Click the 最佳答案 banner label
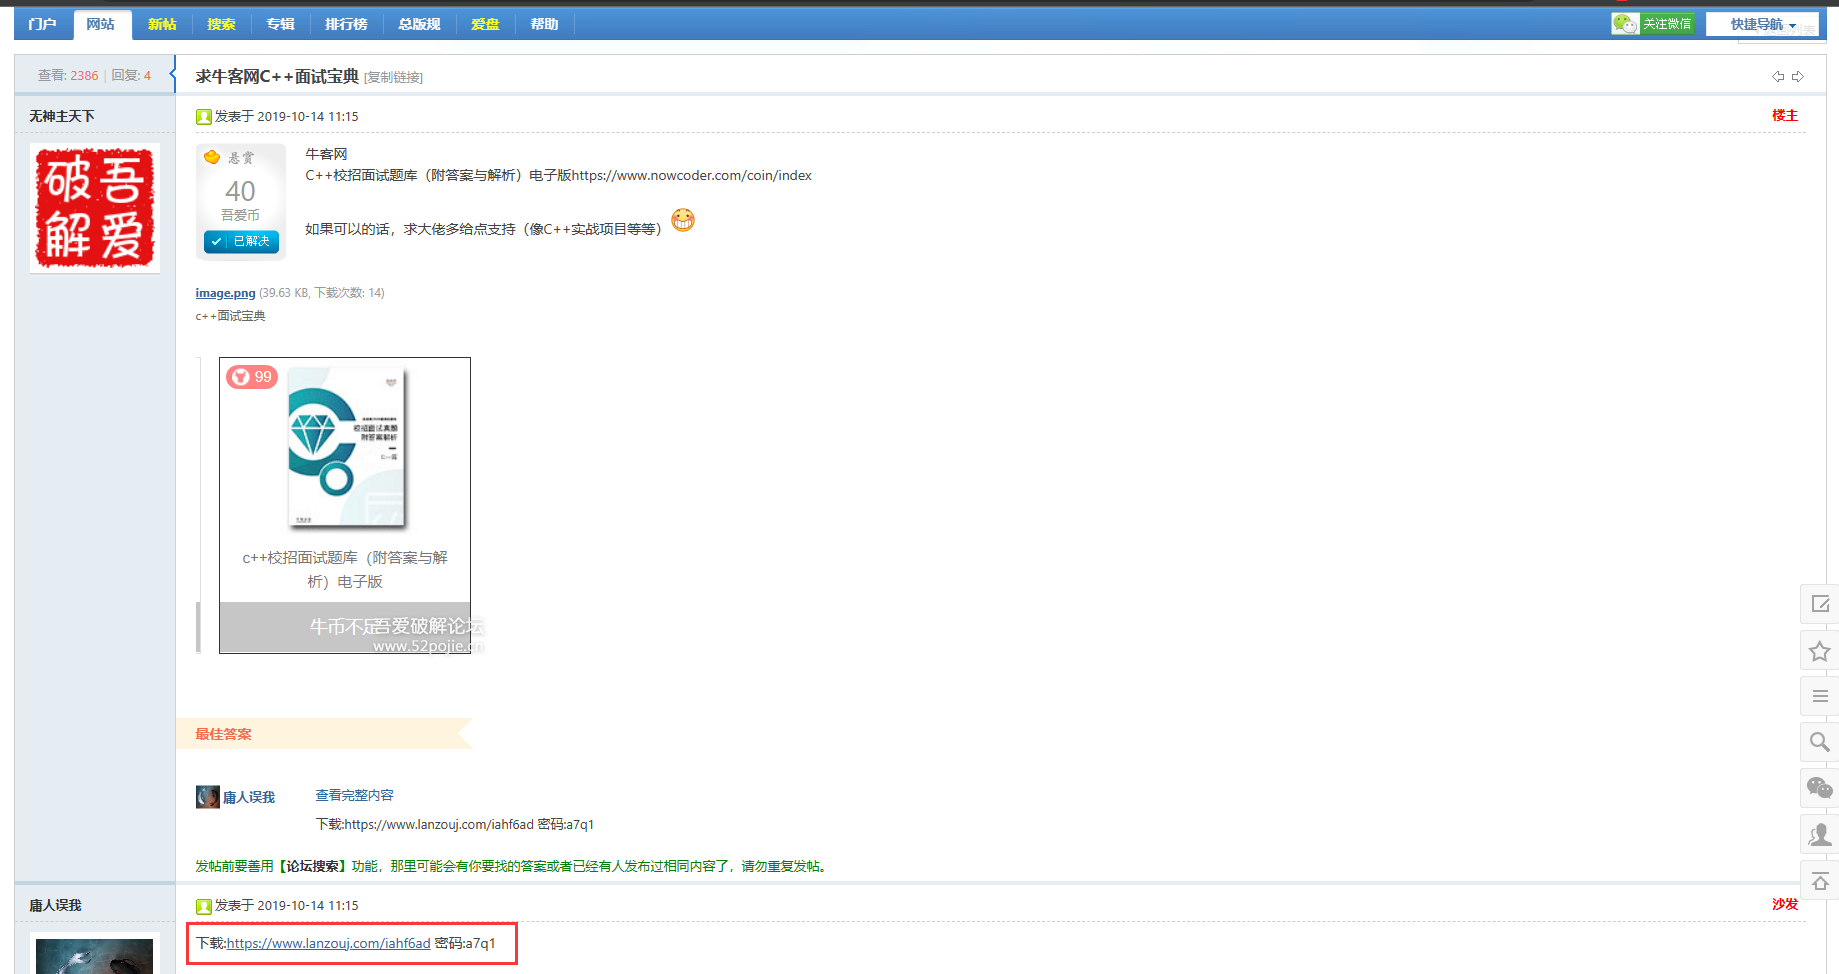1839x974 pixels. (223, 734)
